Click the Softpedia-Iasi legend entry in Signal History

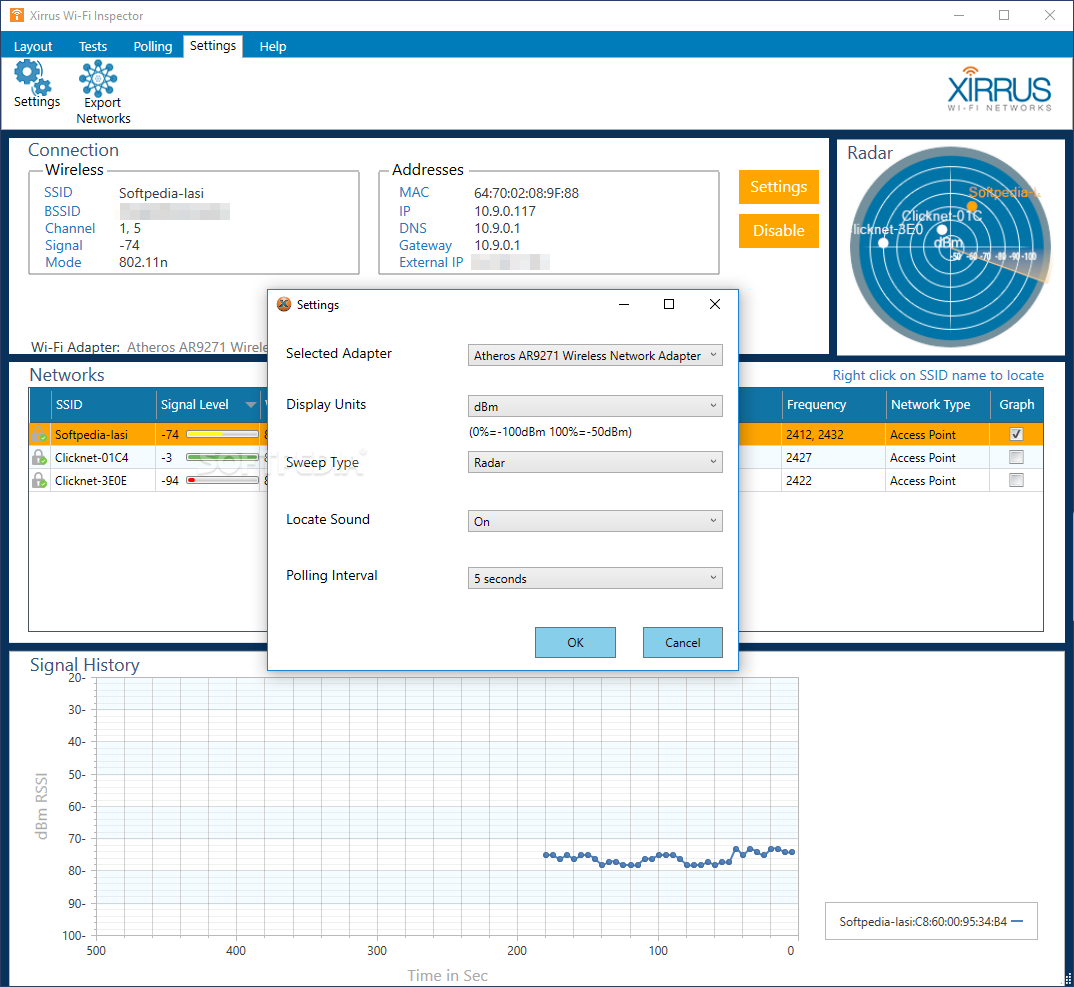pyautogui.click(x=931, y=922)
